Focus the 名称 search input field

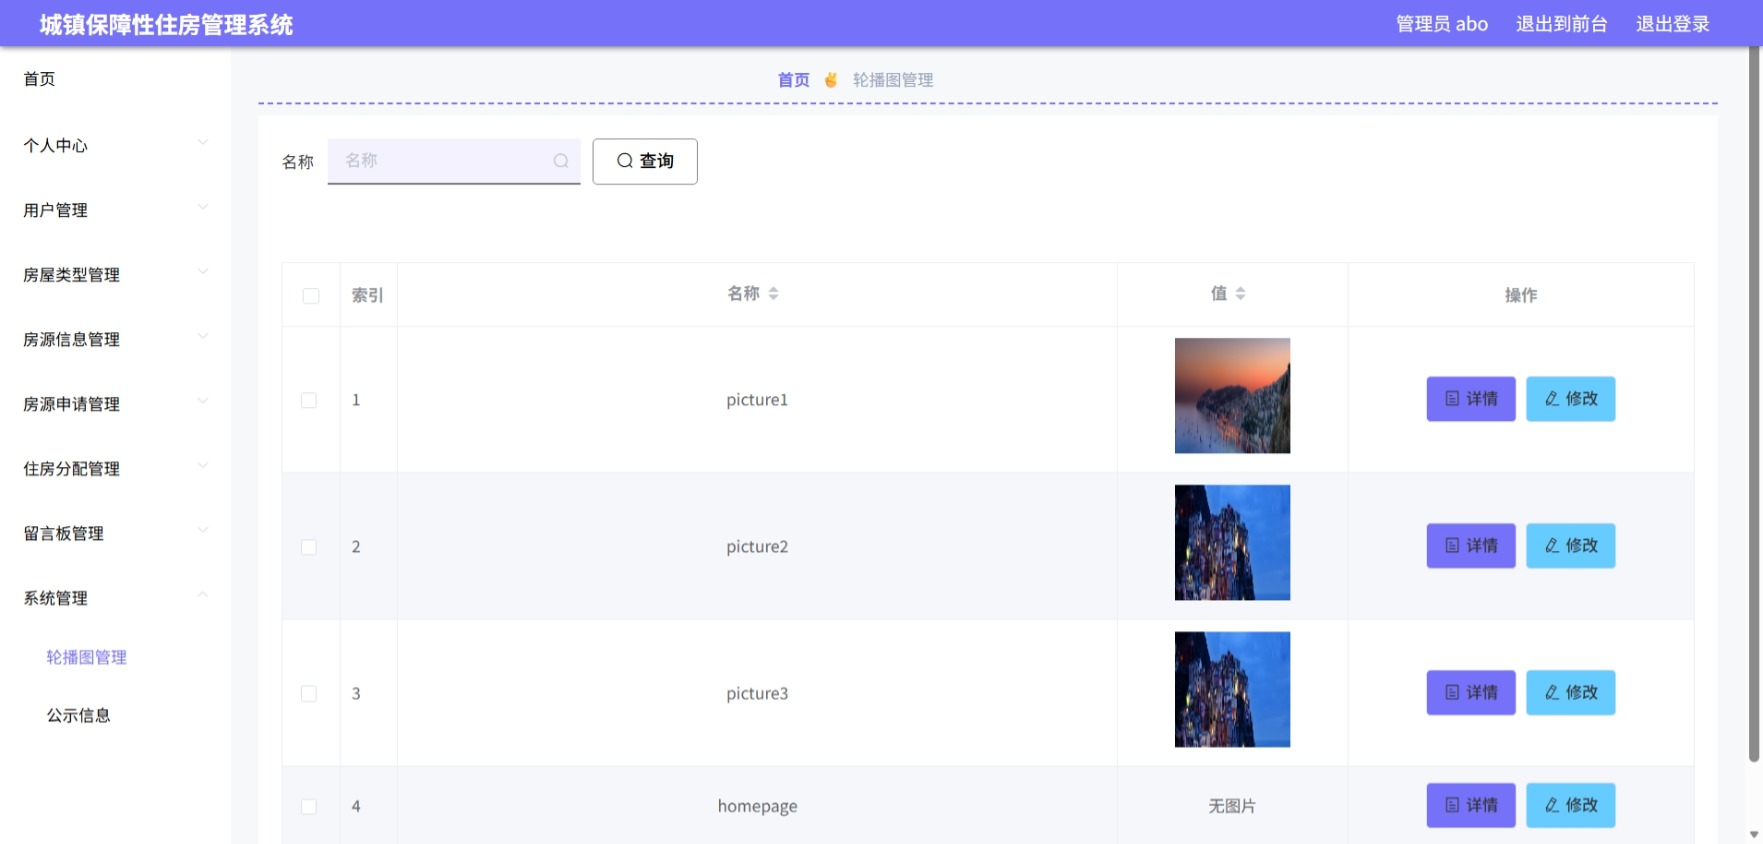pyautogui.click(x=454, y=161)
